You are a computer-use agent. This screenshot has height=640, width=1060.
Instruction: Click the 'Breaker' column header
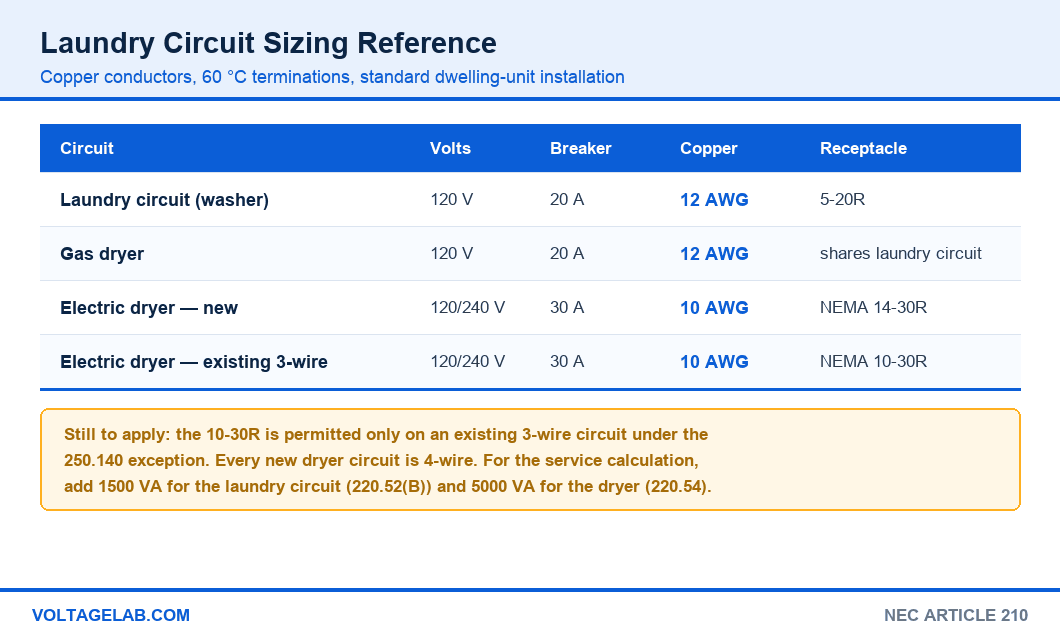(581, 149)
